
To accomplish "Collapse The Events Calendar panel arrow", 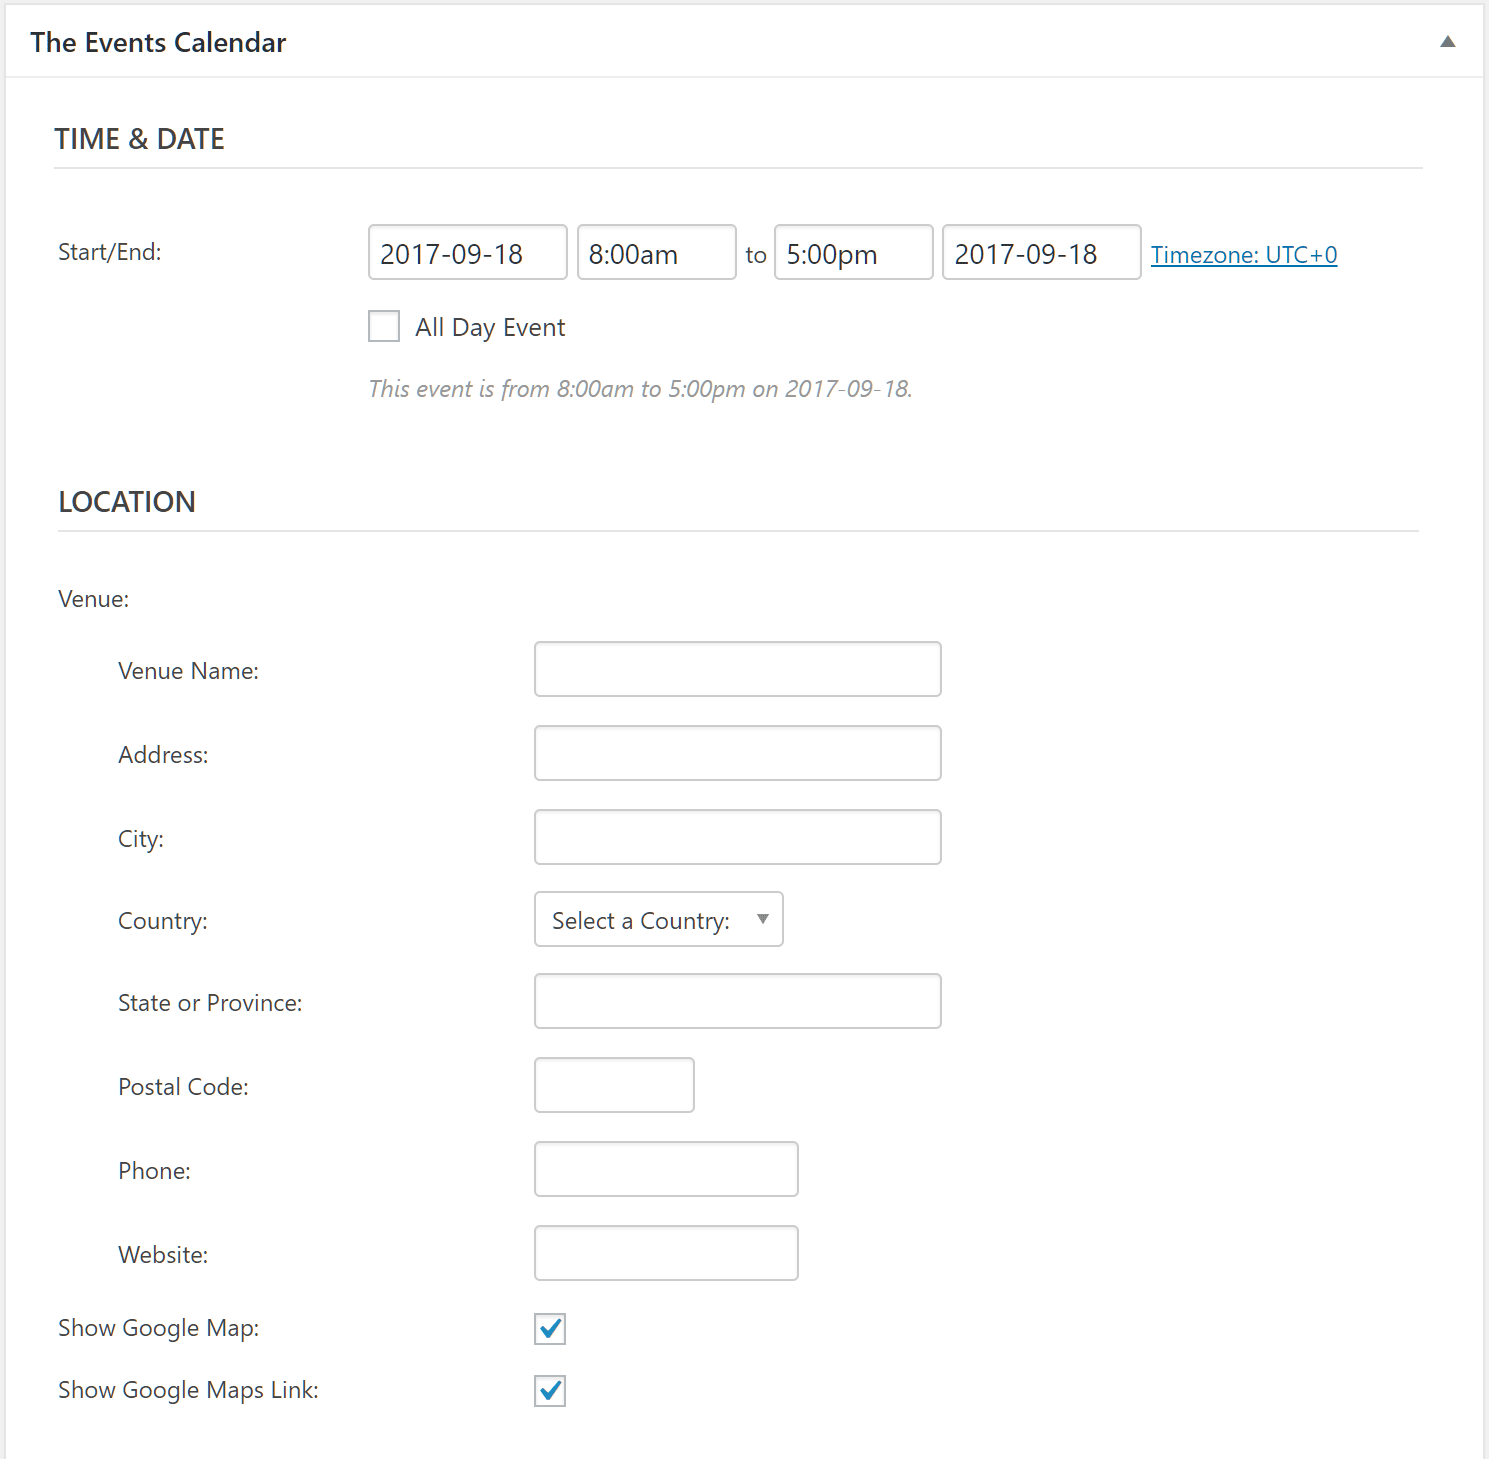I will coord(1447,42).
